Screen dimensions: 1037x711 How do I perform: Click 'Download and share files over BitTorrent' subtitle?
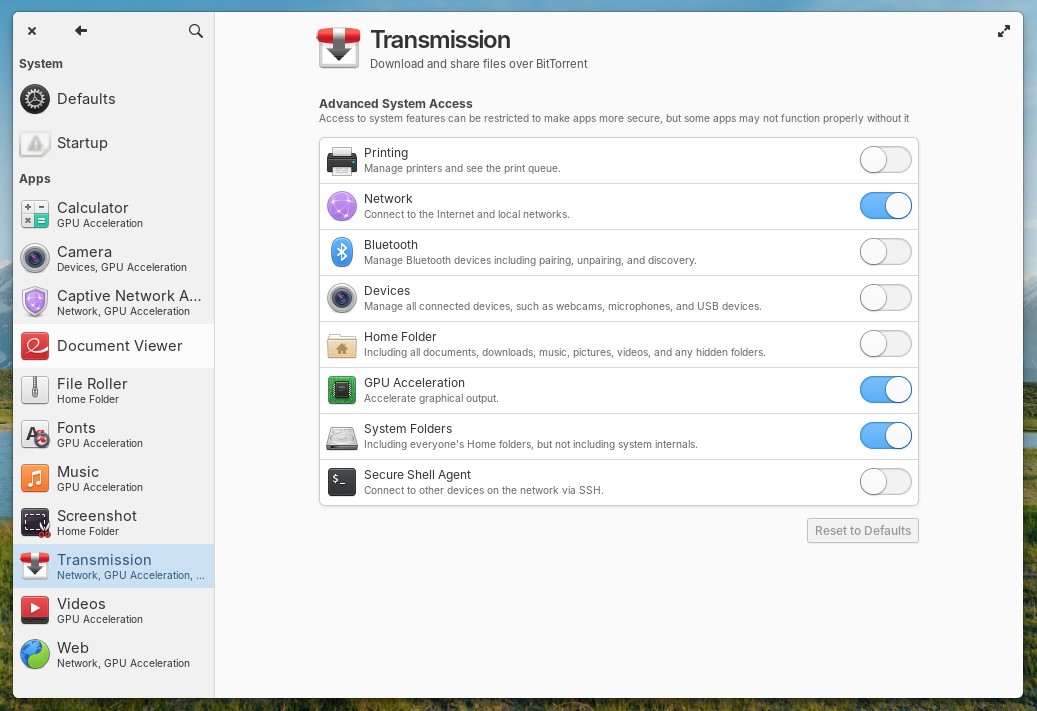pyautogui.click(x=478, y=63)
